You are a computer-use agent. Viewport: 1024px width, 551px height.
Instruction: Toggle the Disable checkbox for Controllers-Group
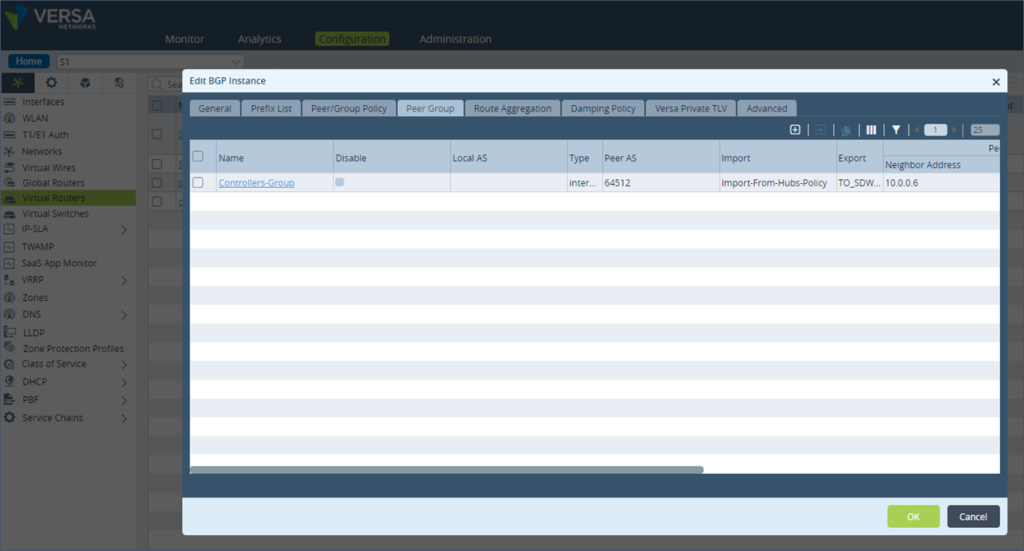(340, 182)
